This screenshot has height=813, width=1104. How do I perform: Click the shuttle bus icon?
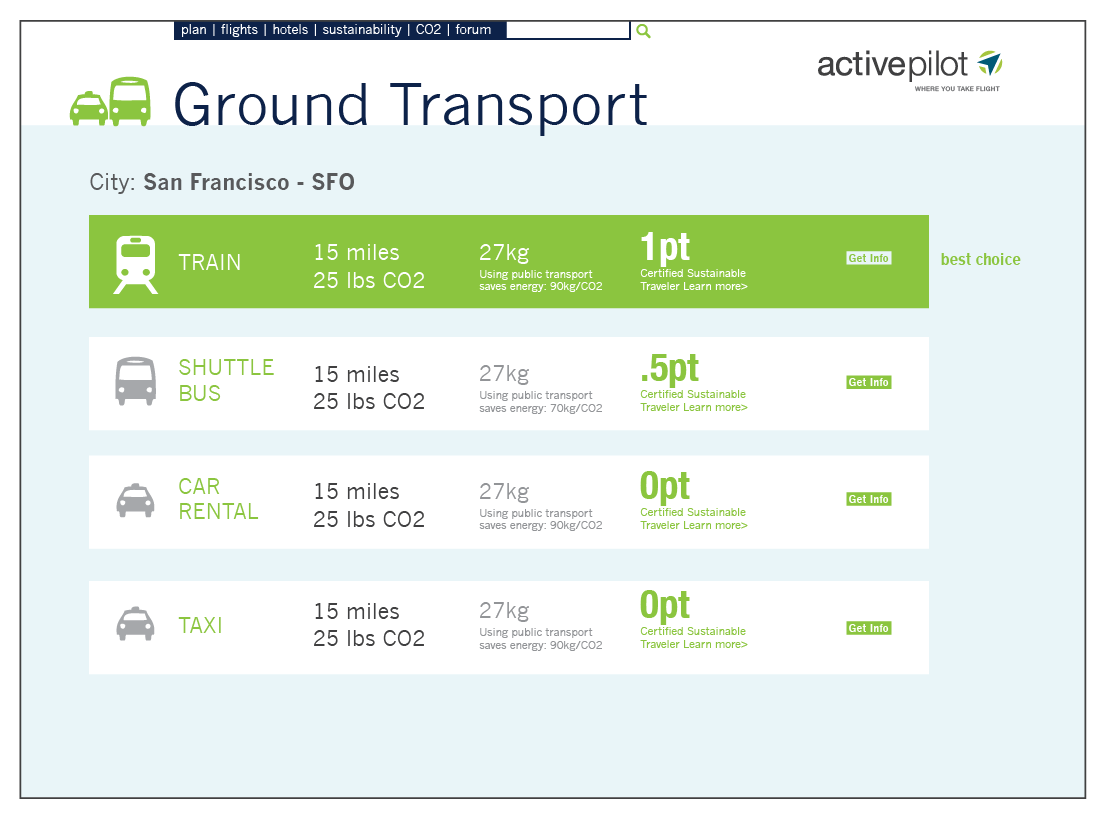point(135,381)
